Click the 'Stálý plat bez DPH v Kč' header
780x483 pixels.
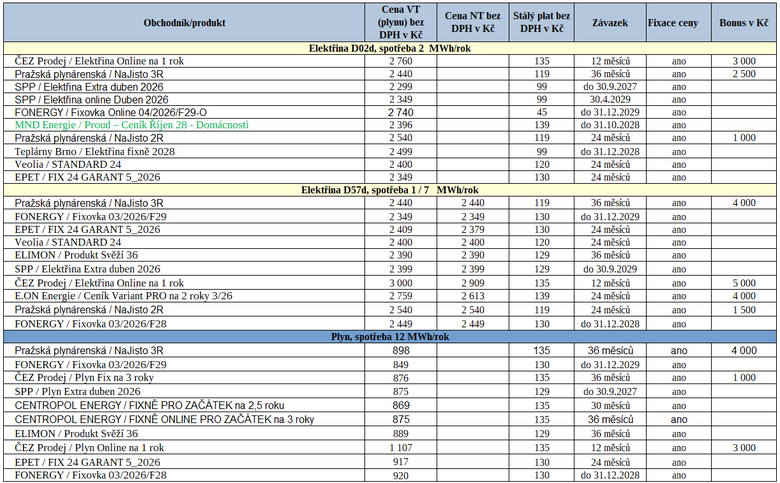point(542,22)
